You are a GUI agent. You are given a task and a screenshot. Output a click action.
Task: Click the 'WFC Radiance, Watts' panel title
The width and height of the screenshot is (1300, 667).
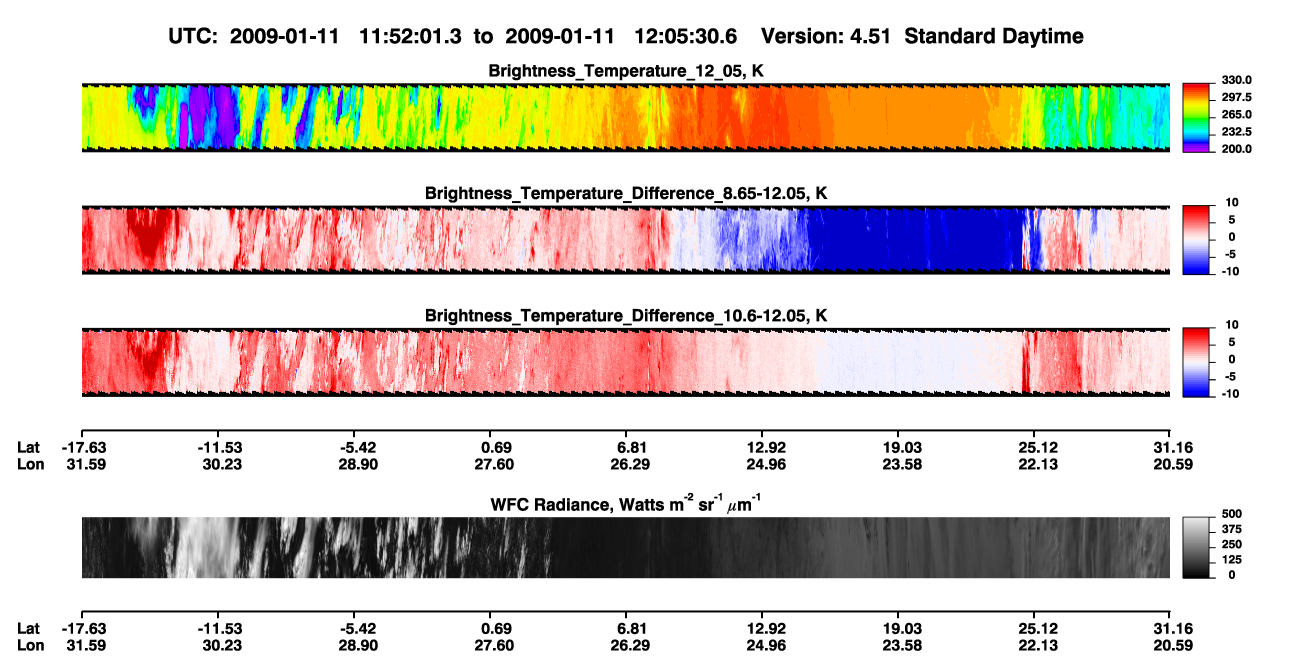click(x=626, y=503)
